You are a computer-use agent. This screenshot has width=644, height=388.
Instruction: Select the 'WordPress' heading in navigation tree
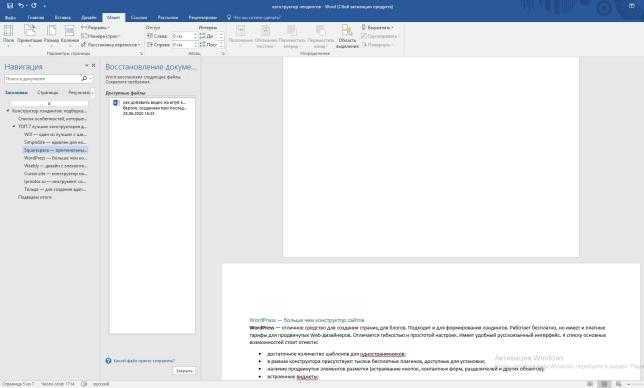click(55, 158)
